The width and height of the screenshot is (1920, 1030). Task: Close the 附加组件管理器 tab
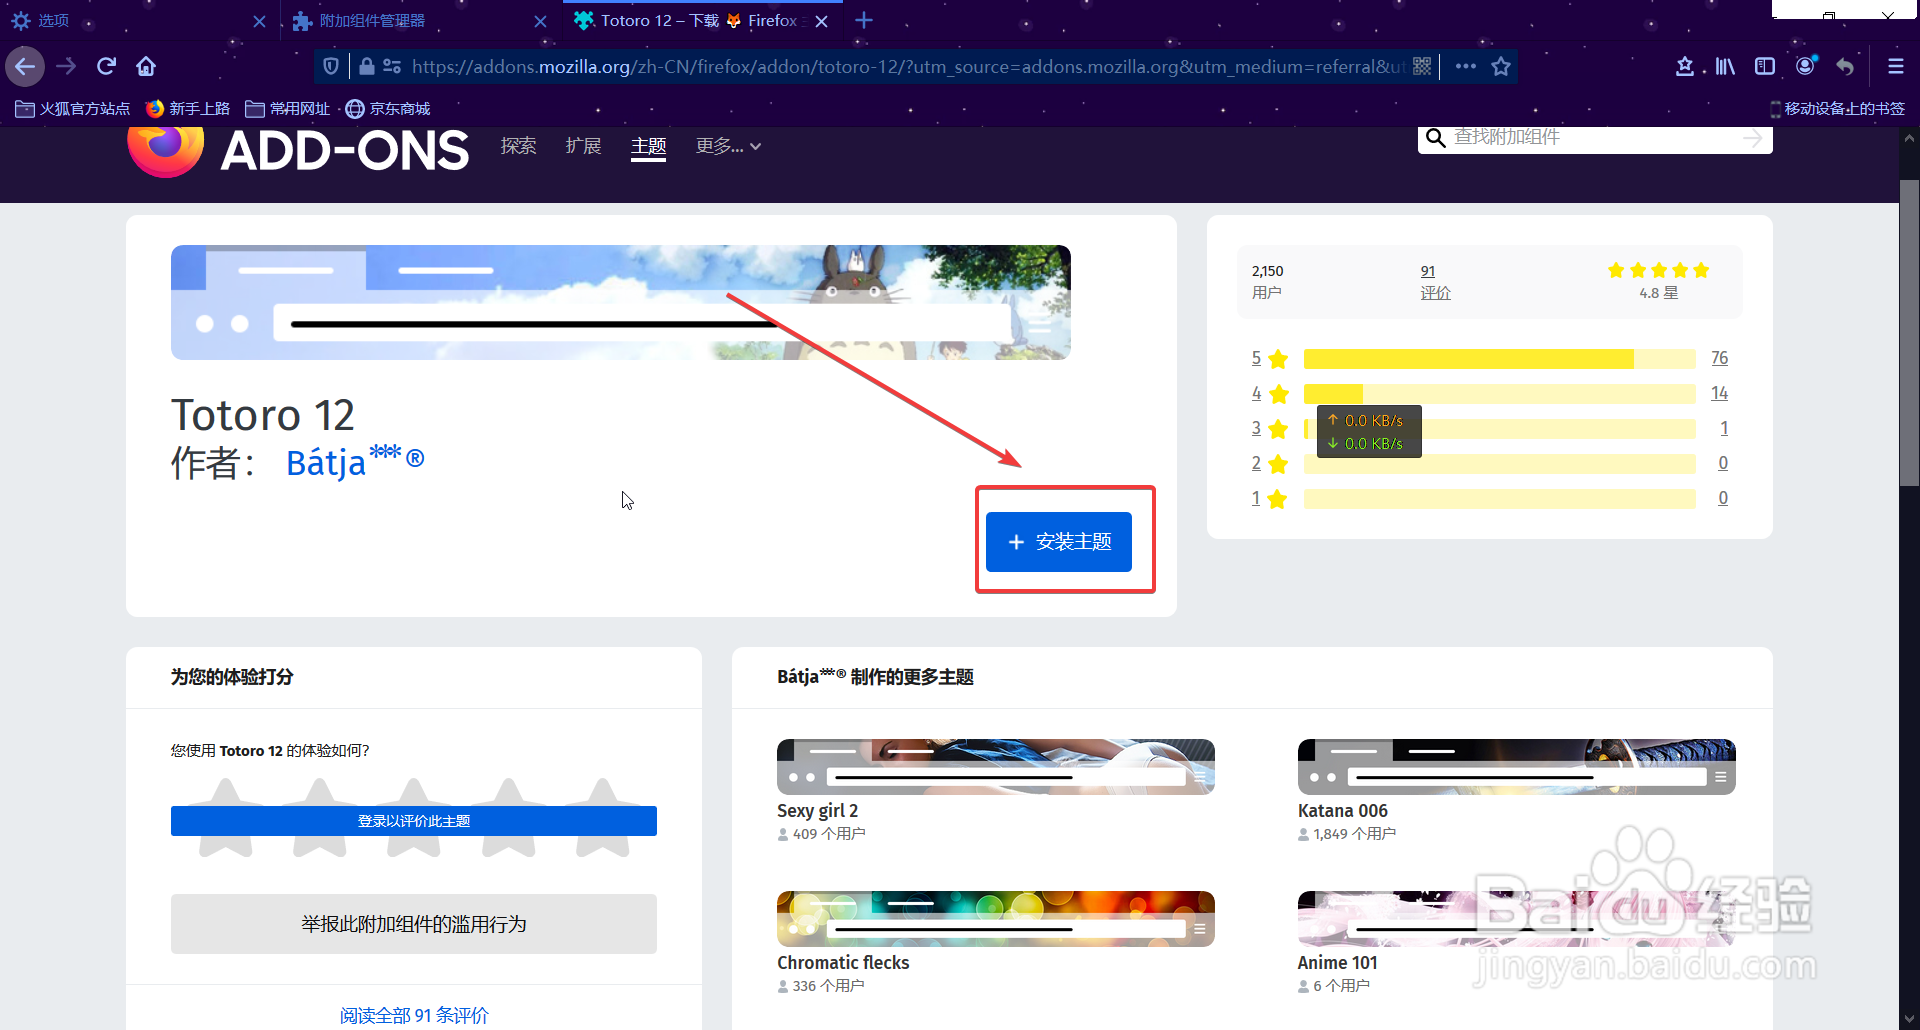pos(540,21)
